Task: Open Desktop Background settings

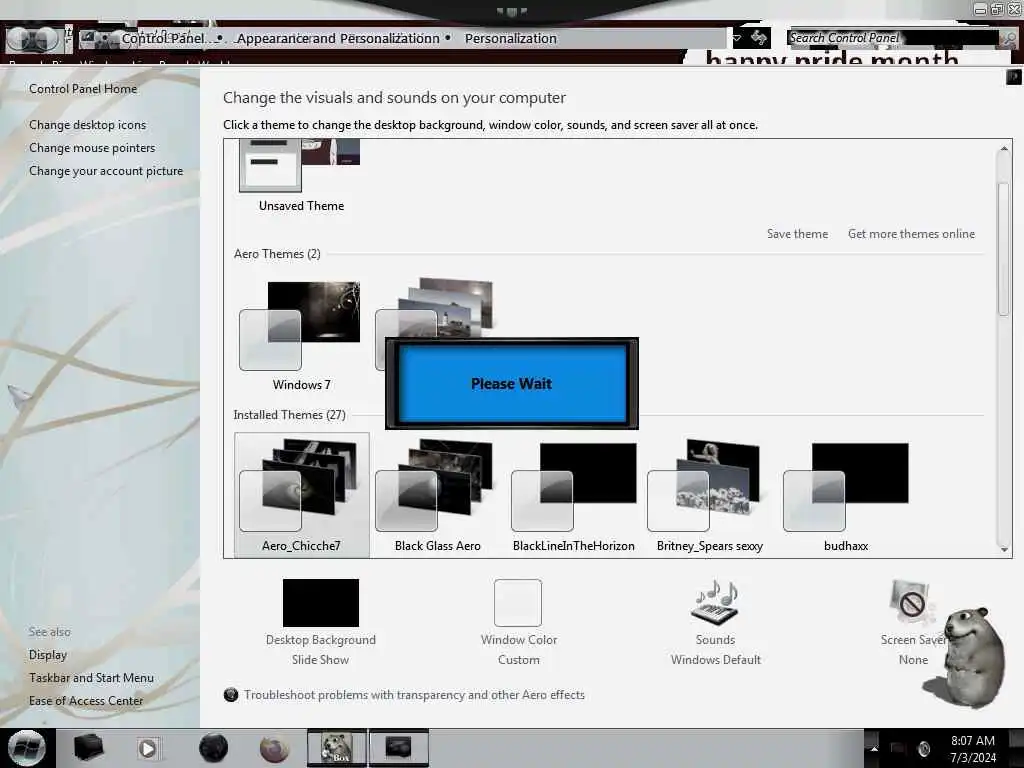Action: pyautogui.click(x=321, y=603)
